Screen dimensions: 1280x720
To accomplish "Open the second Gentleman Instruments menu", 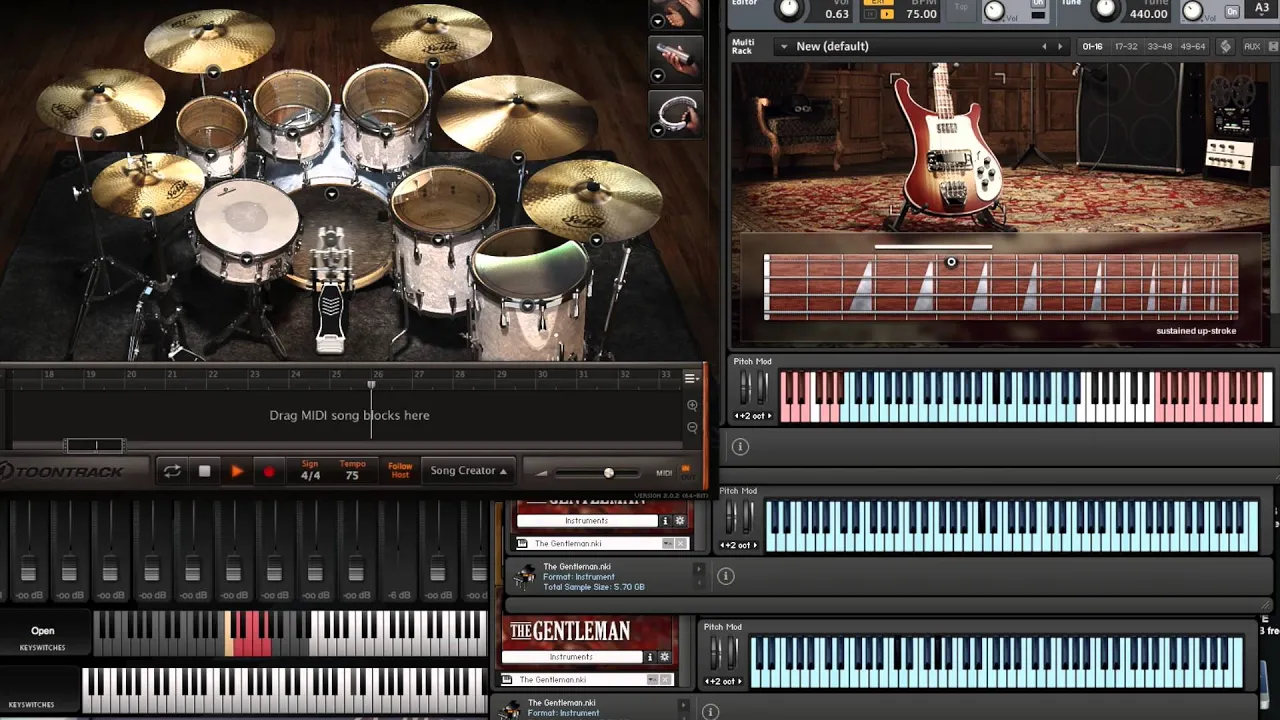I will click(x=572, y=657).
